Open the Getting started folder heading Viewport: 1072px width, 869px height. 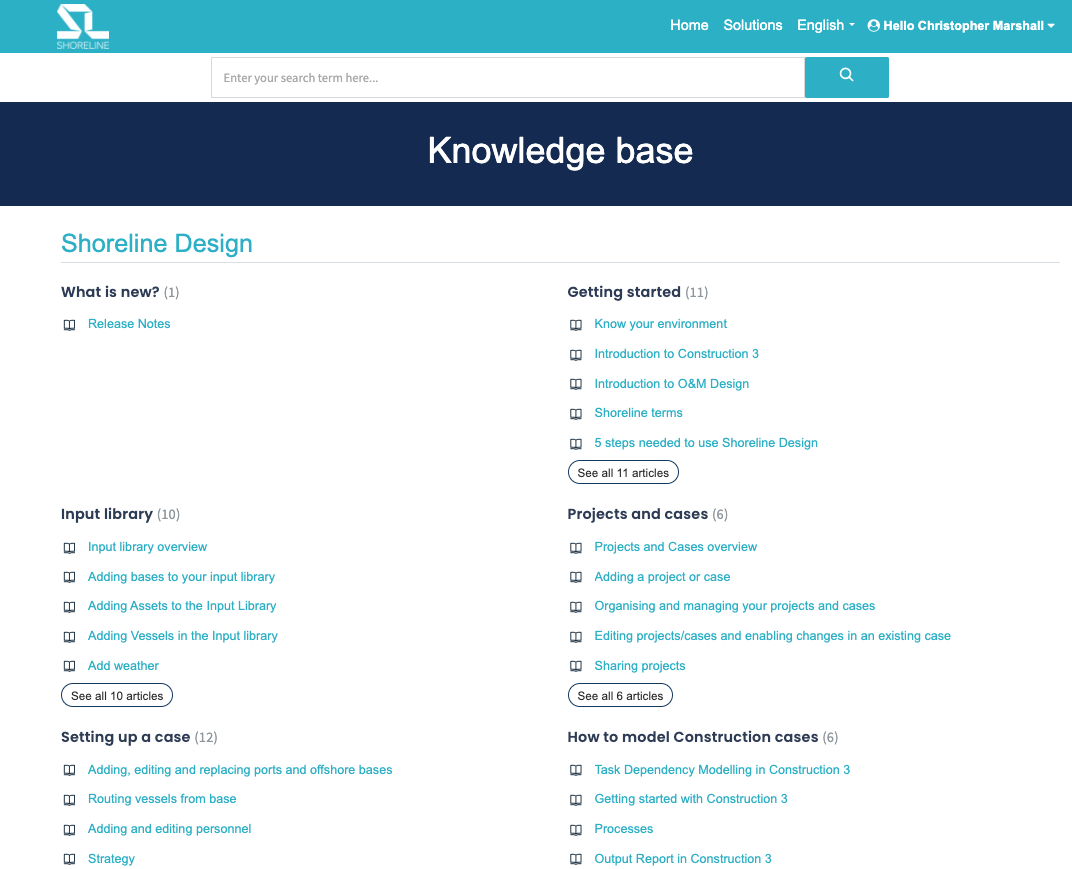click(x=624, y=292)
